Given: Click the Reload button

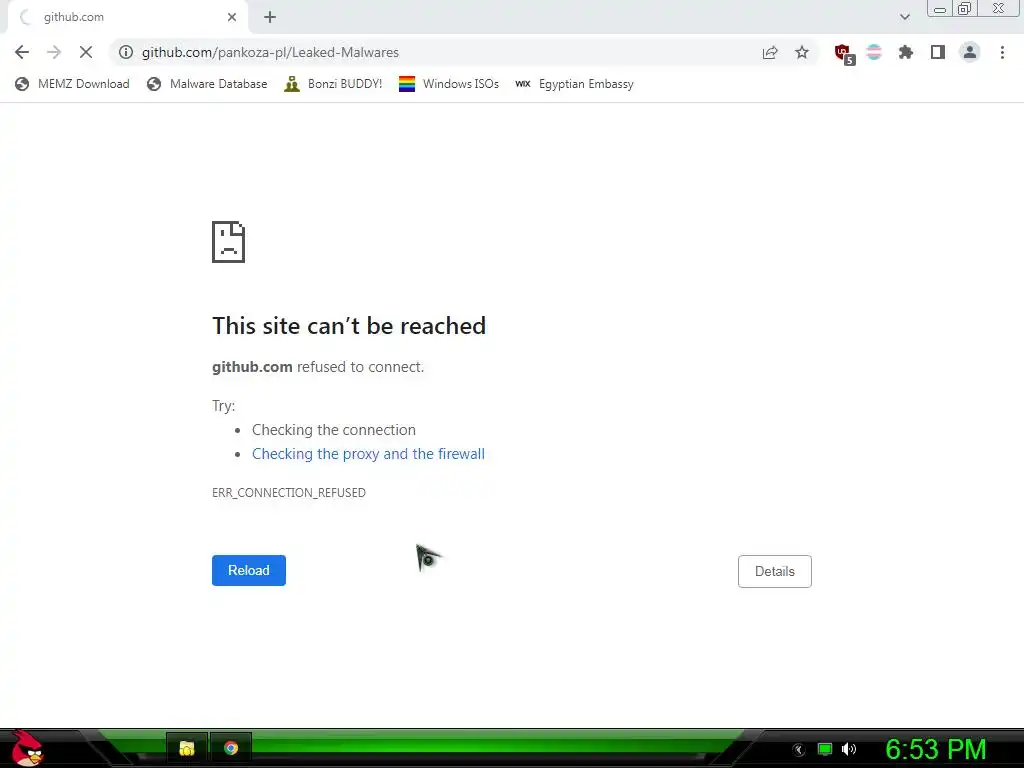Looking at the screenshot, I should [249, 570].
